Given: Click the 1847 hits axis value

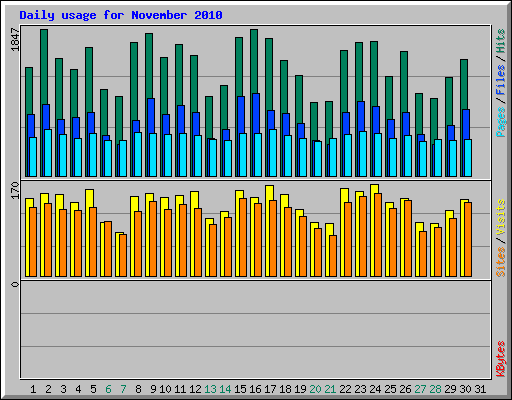Looking at the screenshot, I should (15, 40).
